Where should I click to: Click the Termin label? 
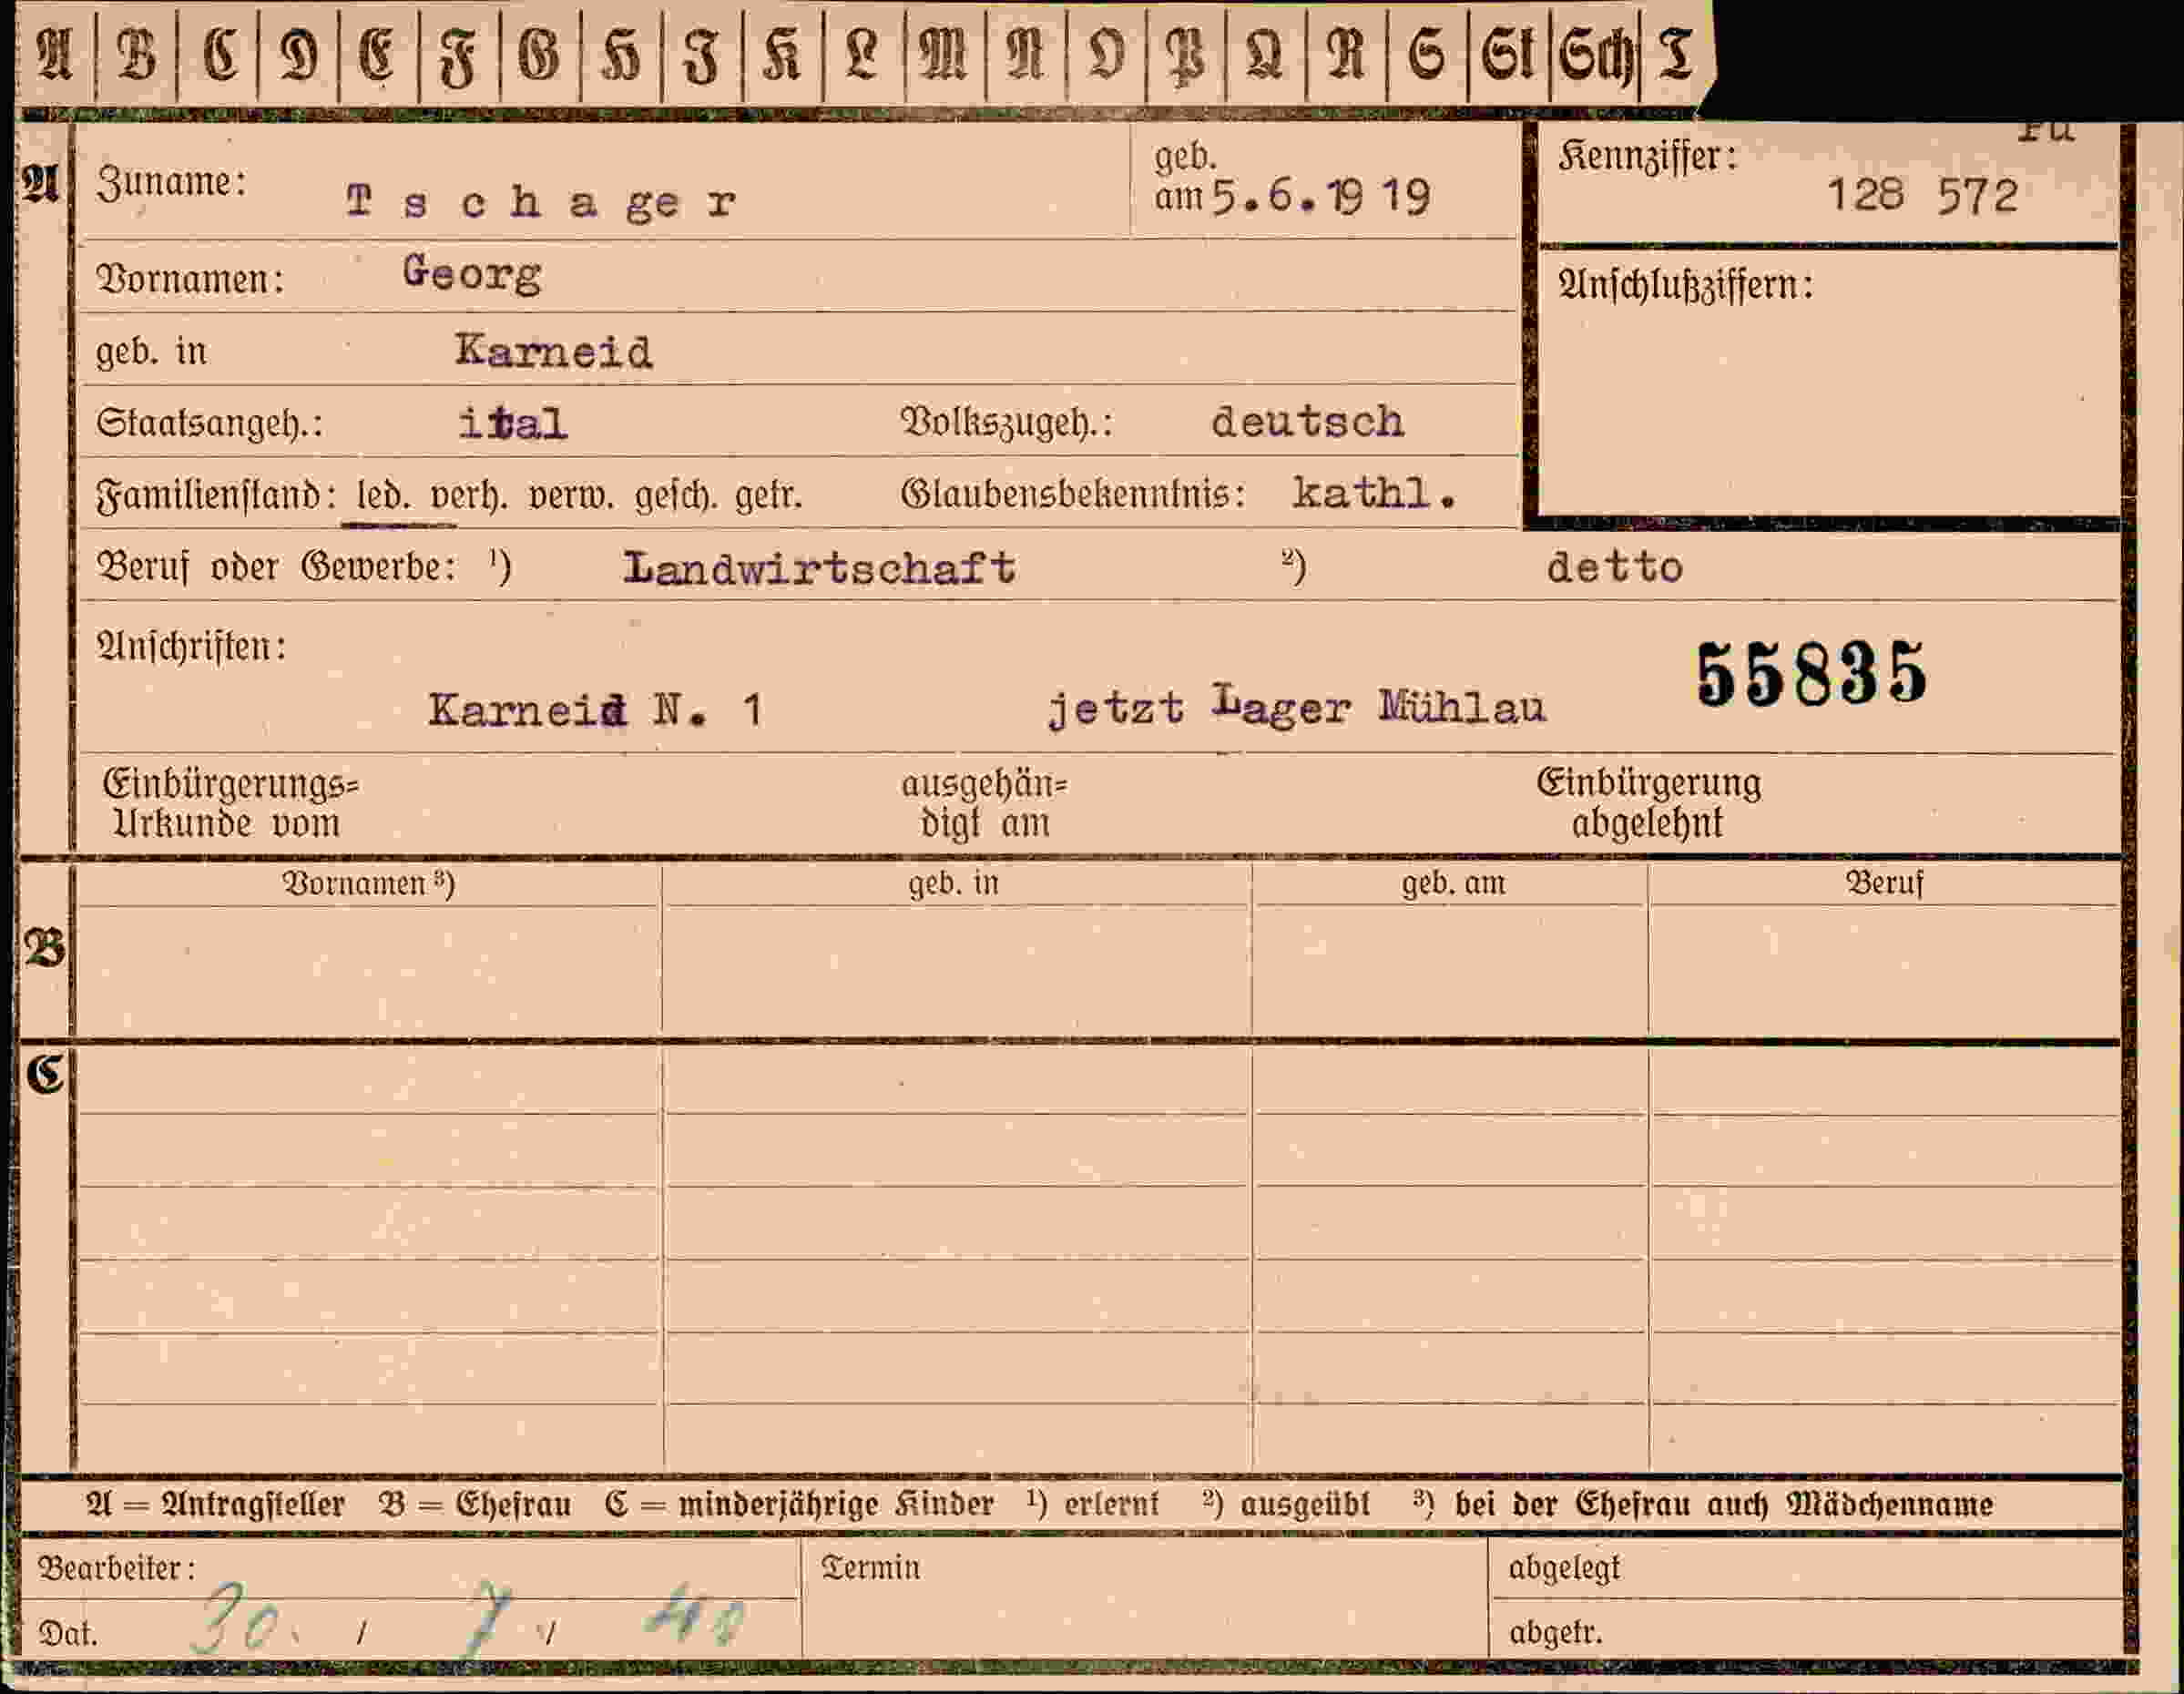tap(870, 1567)
